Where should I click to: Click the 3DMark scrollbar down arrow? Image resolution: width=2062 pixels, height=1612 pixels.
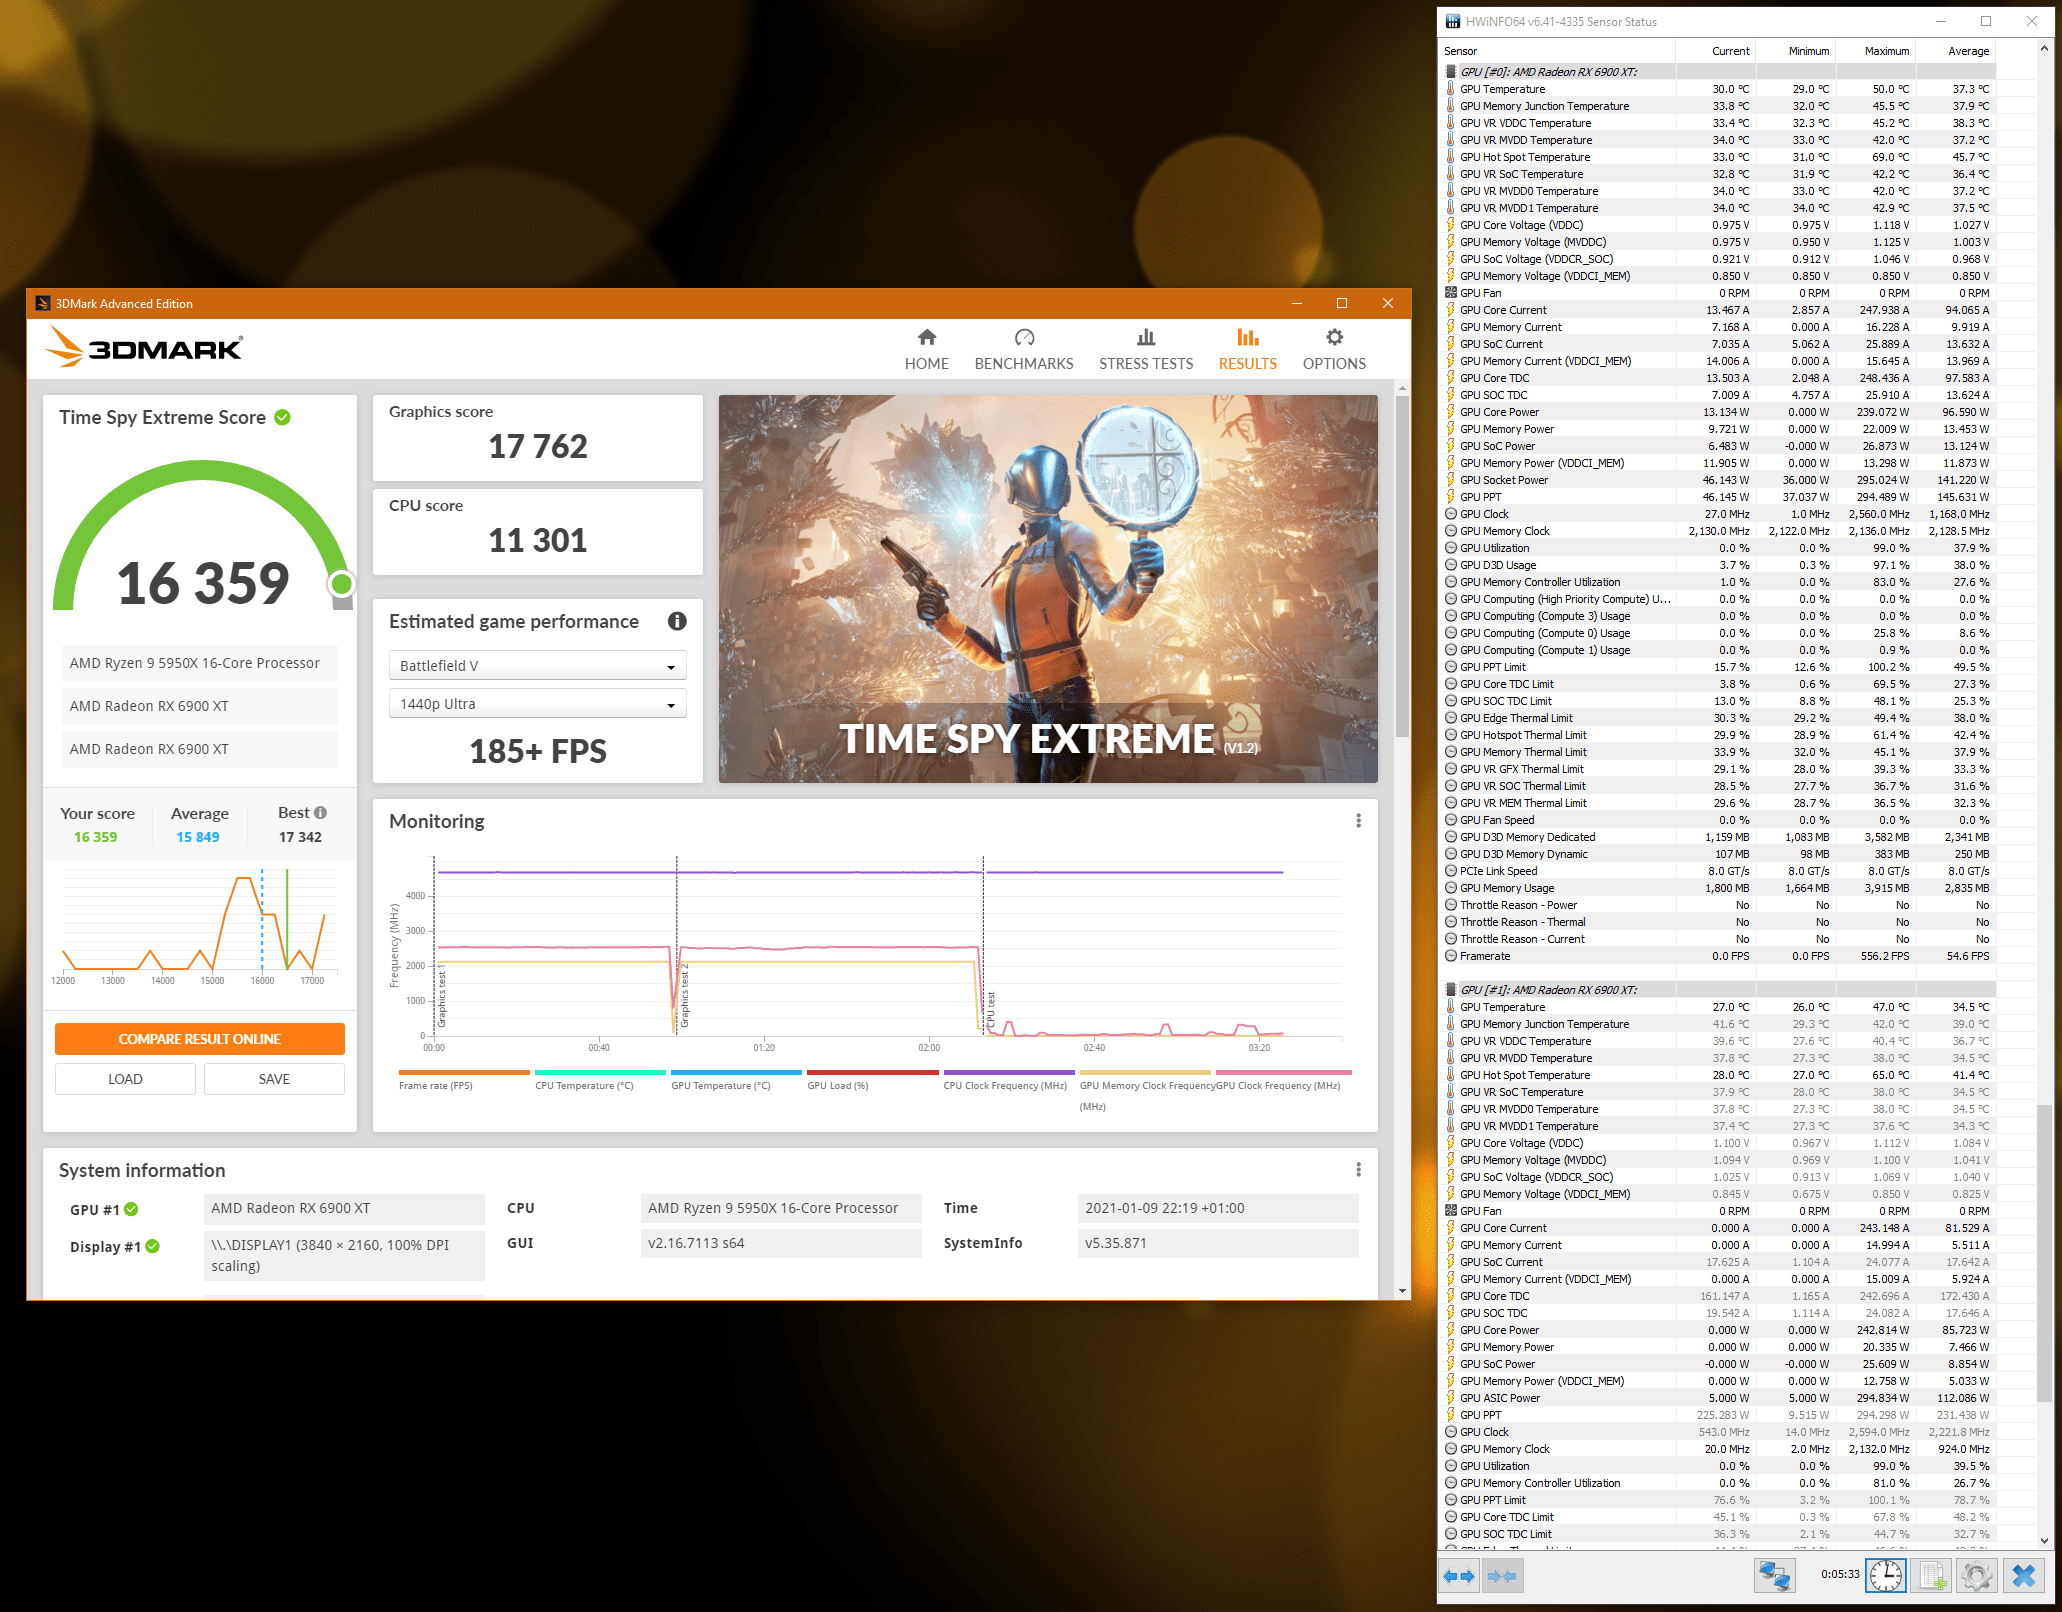pos(1402,1291)
